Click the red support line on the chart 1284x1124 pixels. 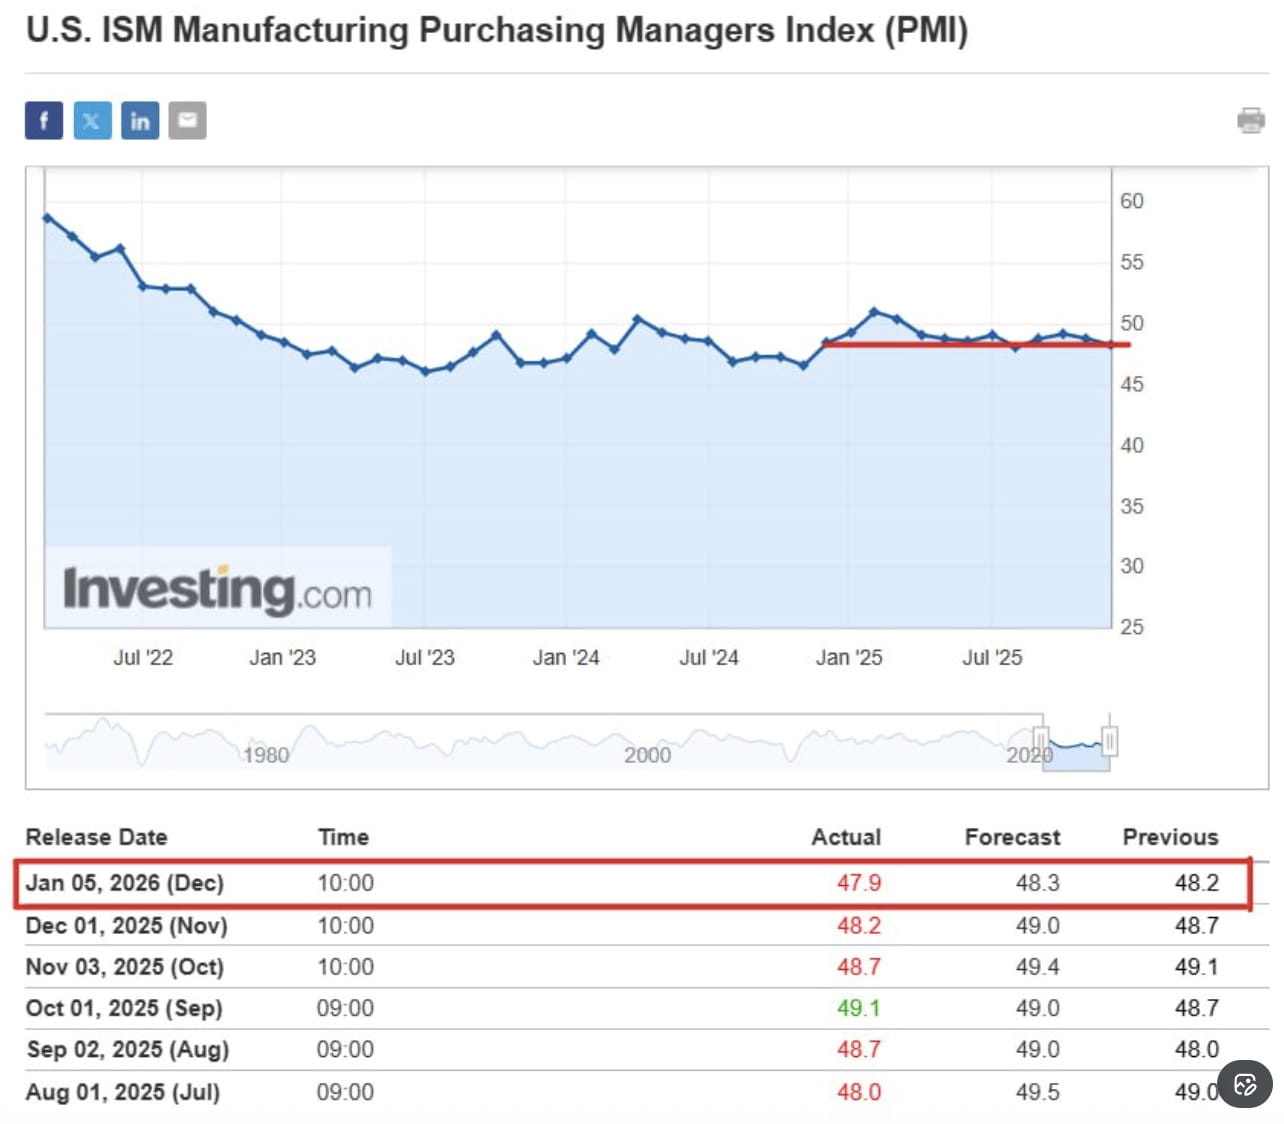tap(970, 344)
